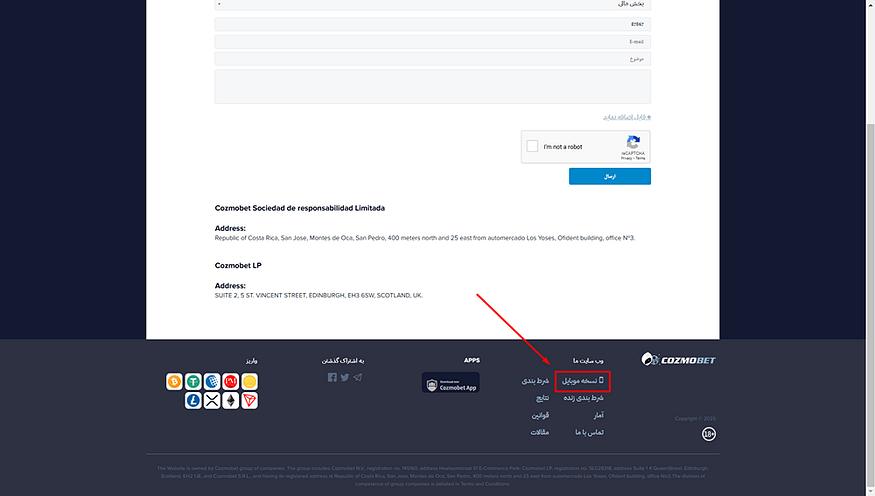Click the add attachment link above the captcha

point(627,117)
